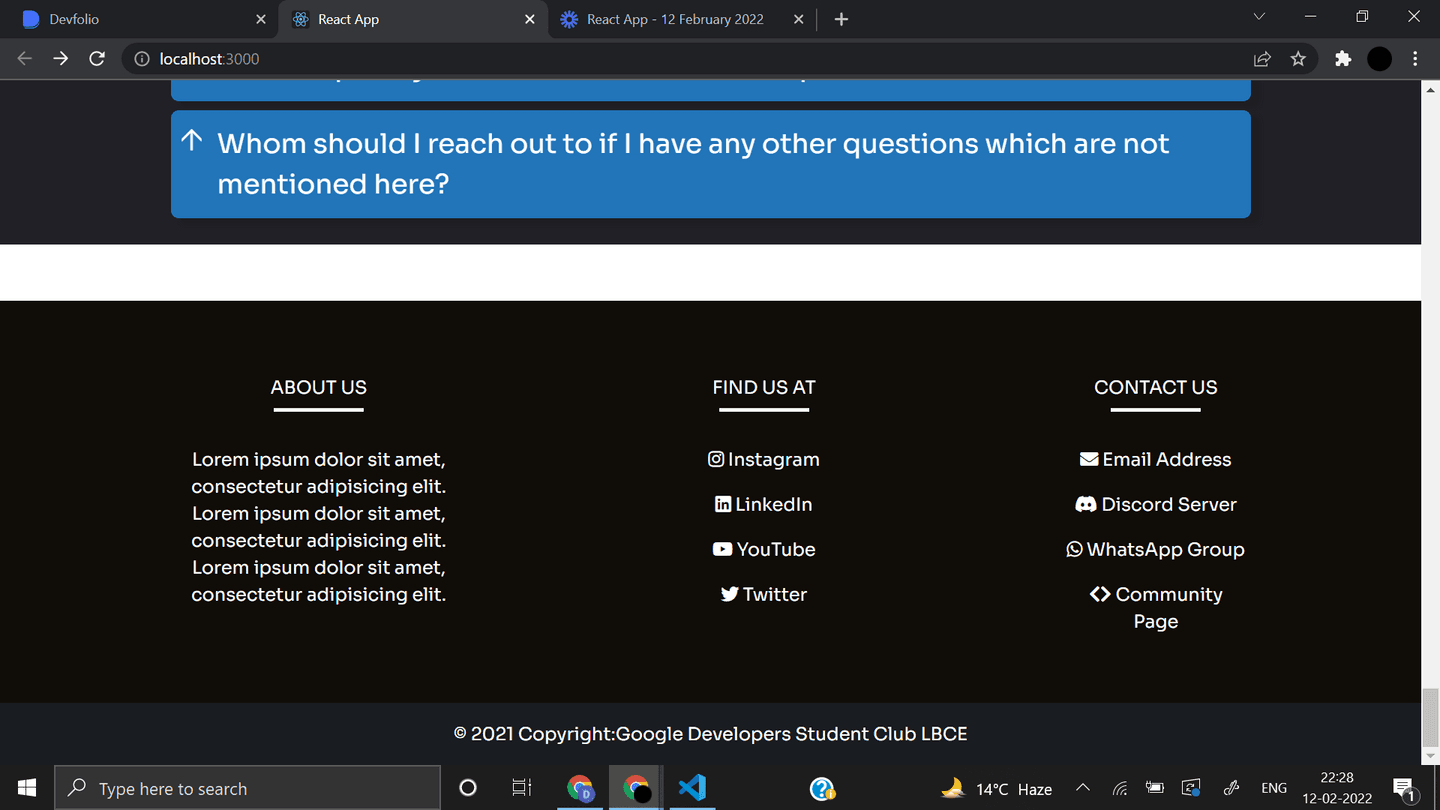Click the up arrow icon on FAQ question

pyautogui.click(x=192, y=141)
